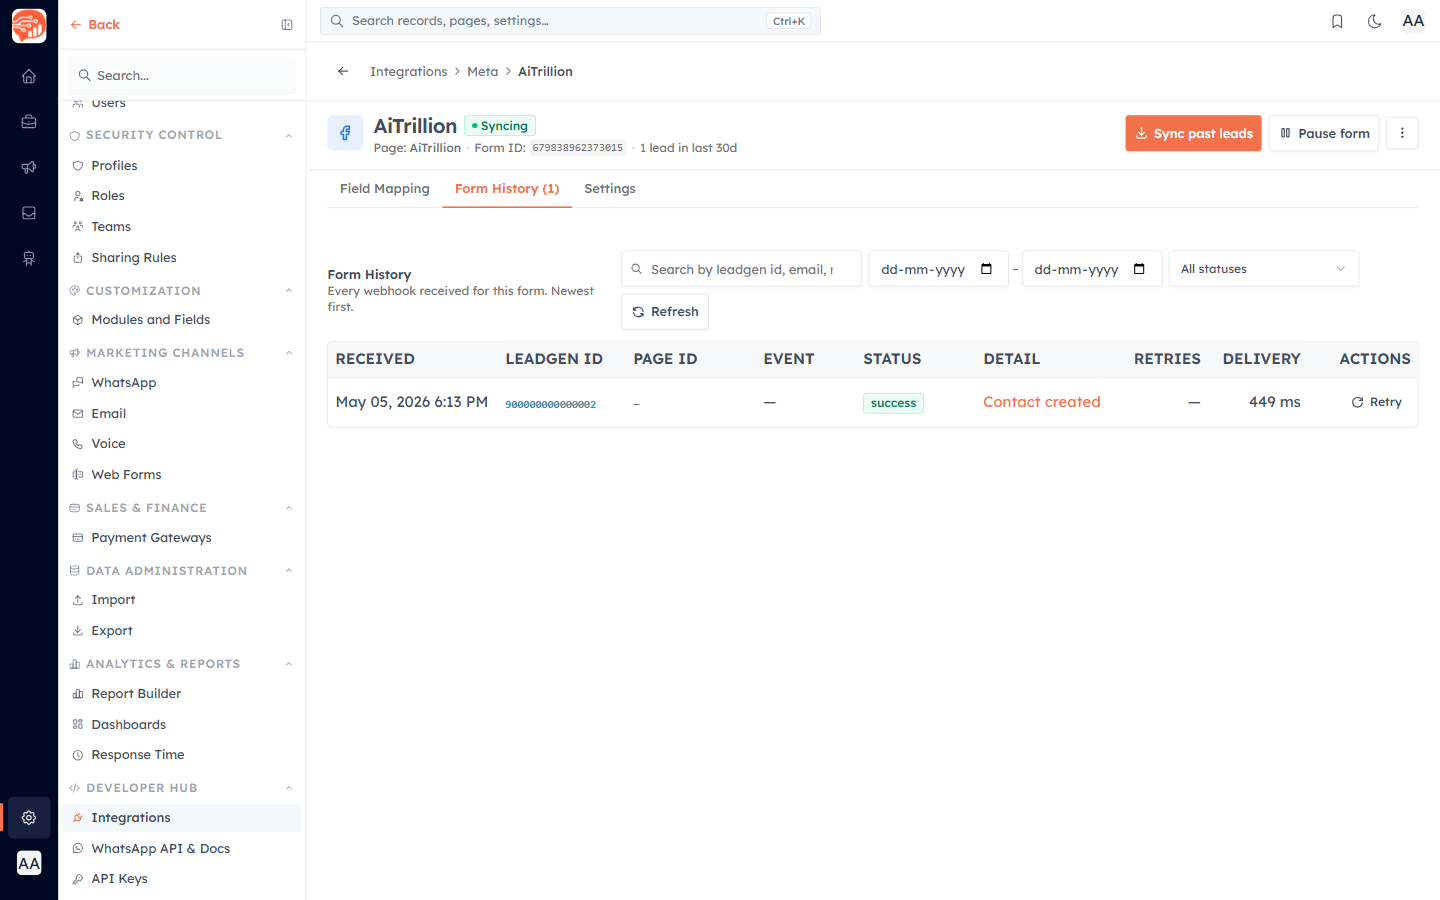Collapse the Customization section
This screenshot has height=900, width=1440.
pos(289,291)
